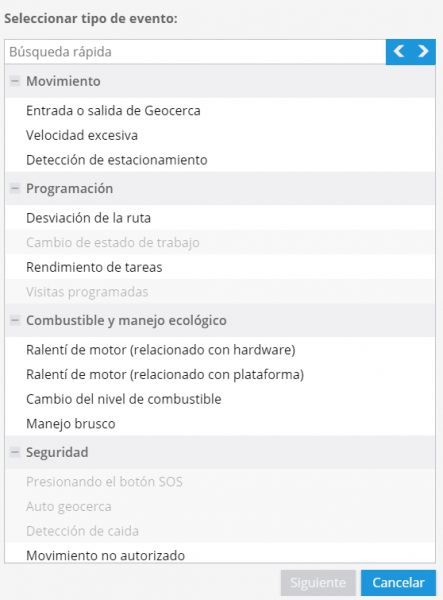Select Desviación de la ruta

(220, 218)
